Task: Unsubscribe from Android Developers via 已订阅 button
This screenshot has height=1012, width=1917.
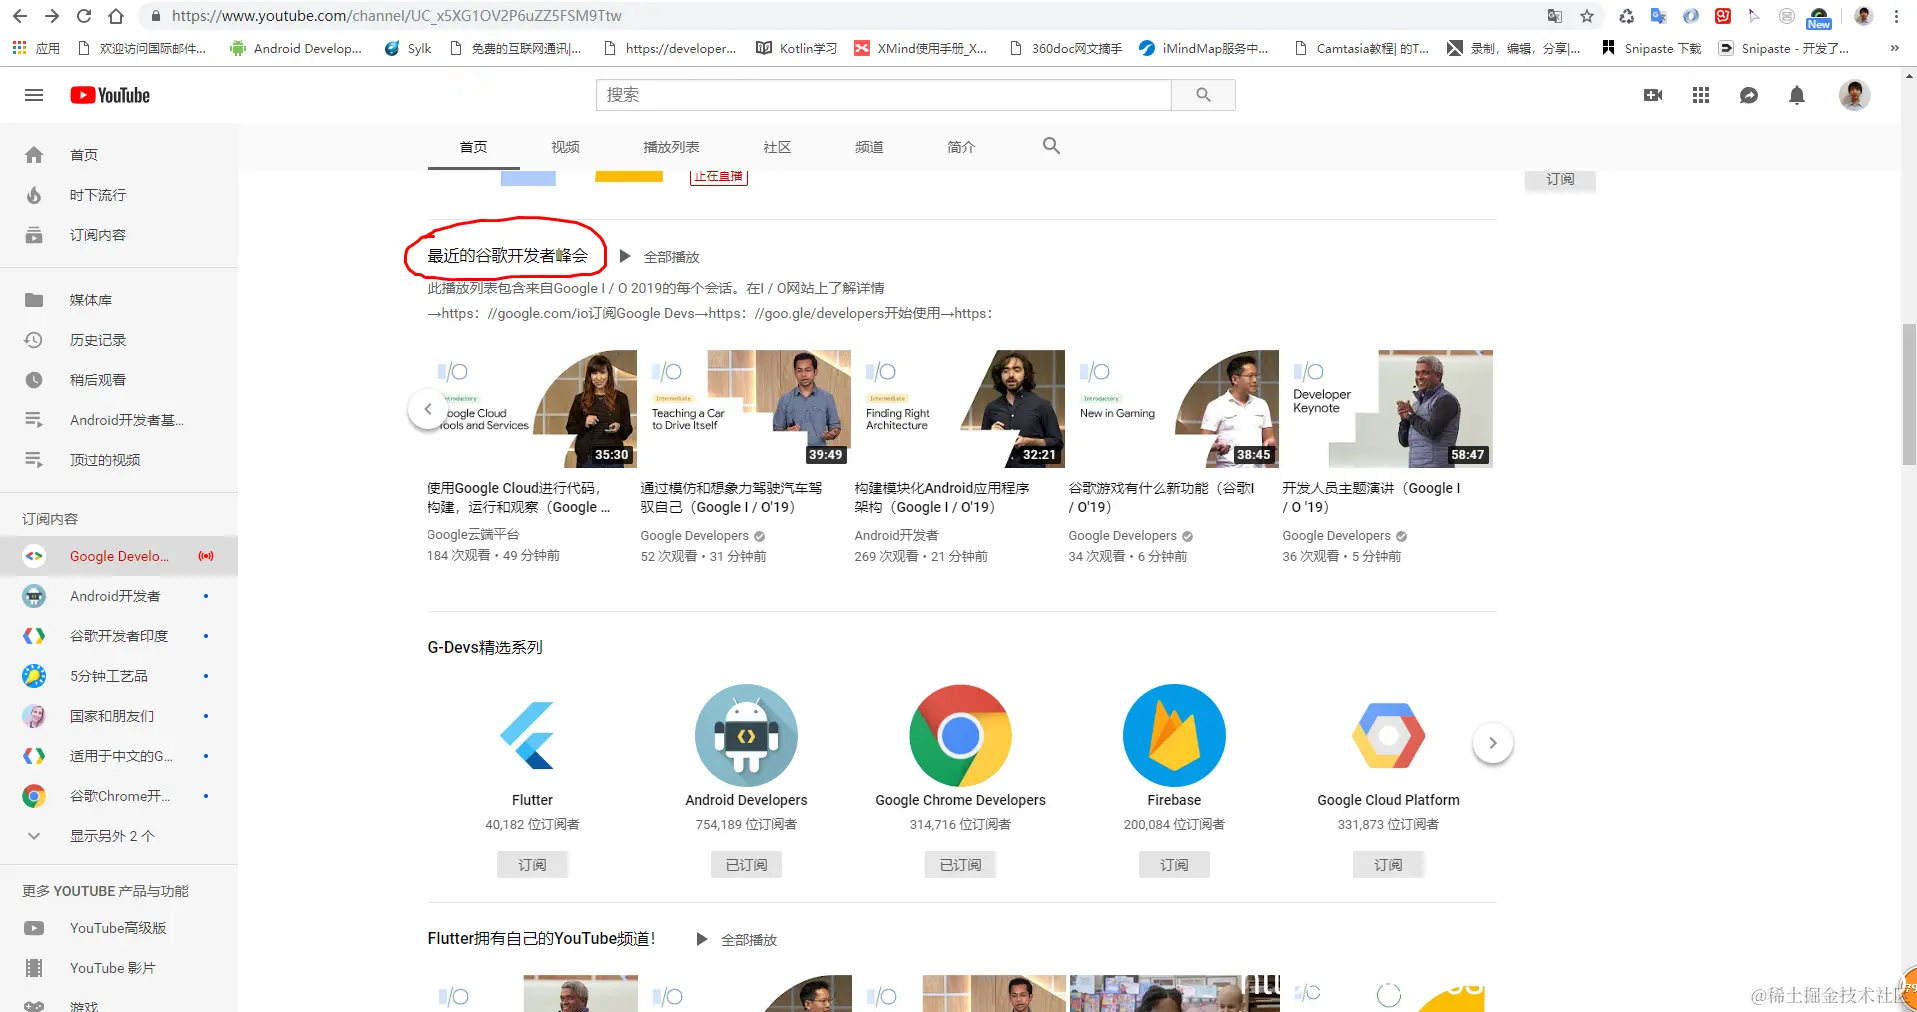Action: tap(745, 864)
